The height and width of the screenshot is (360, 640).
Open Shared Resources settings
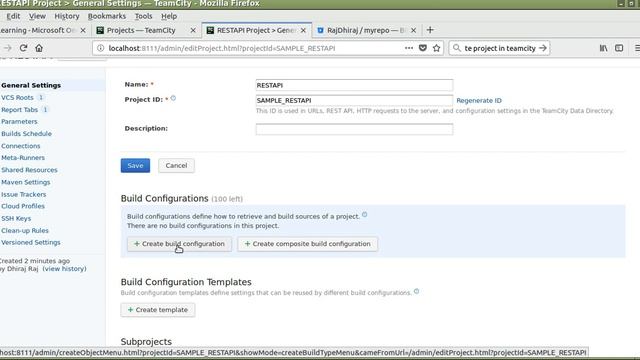(29, 170)
